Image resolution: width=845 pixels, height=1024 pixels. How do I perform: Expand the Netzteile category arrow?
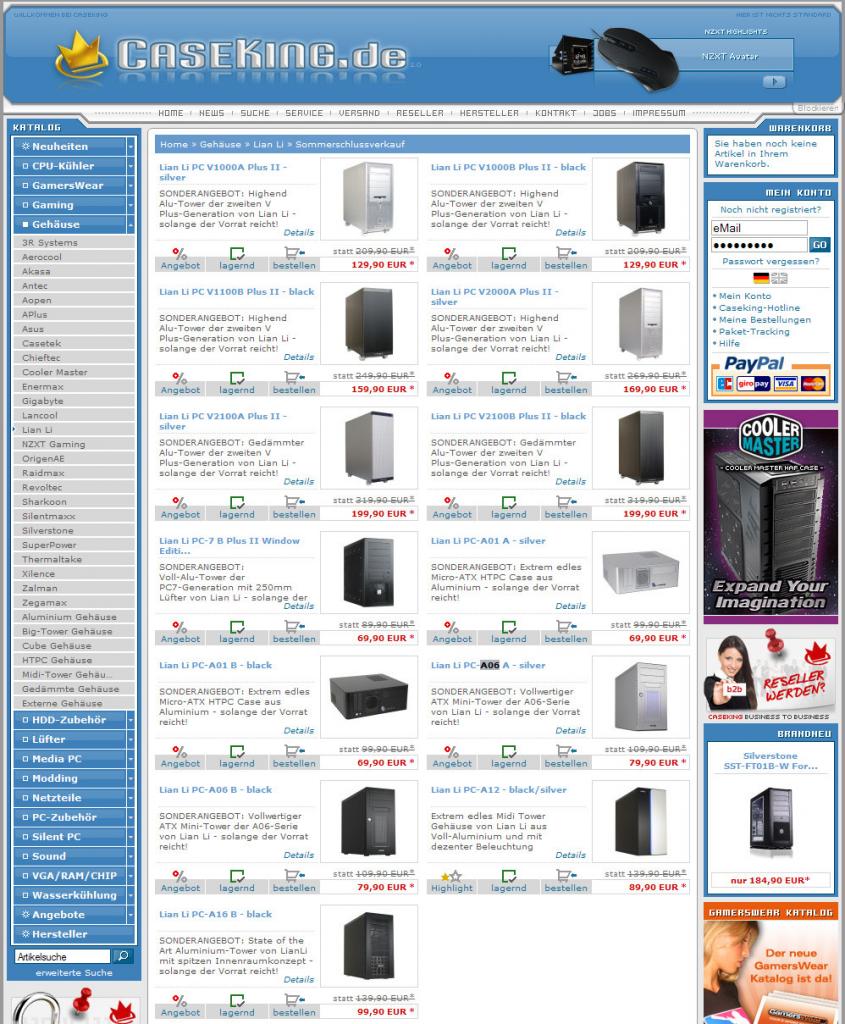click(131, 798)
